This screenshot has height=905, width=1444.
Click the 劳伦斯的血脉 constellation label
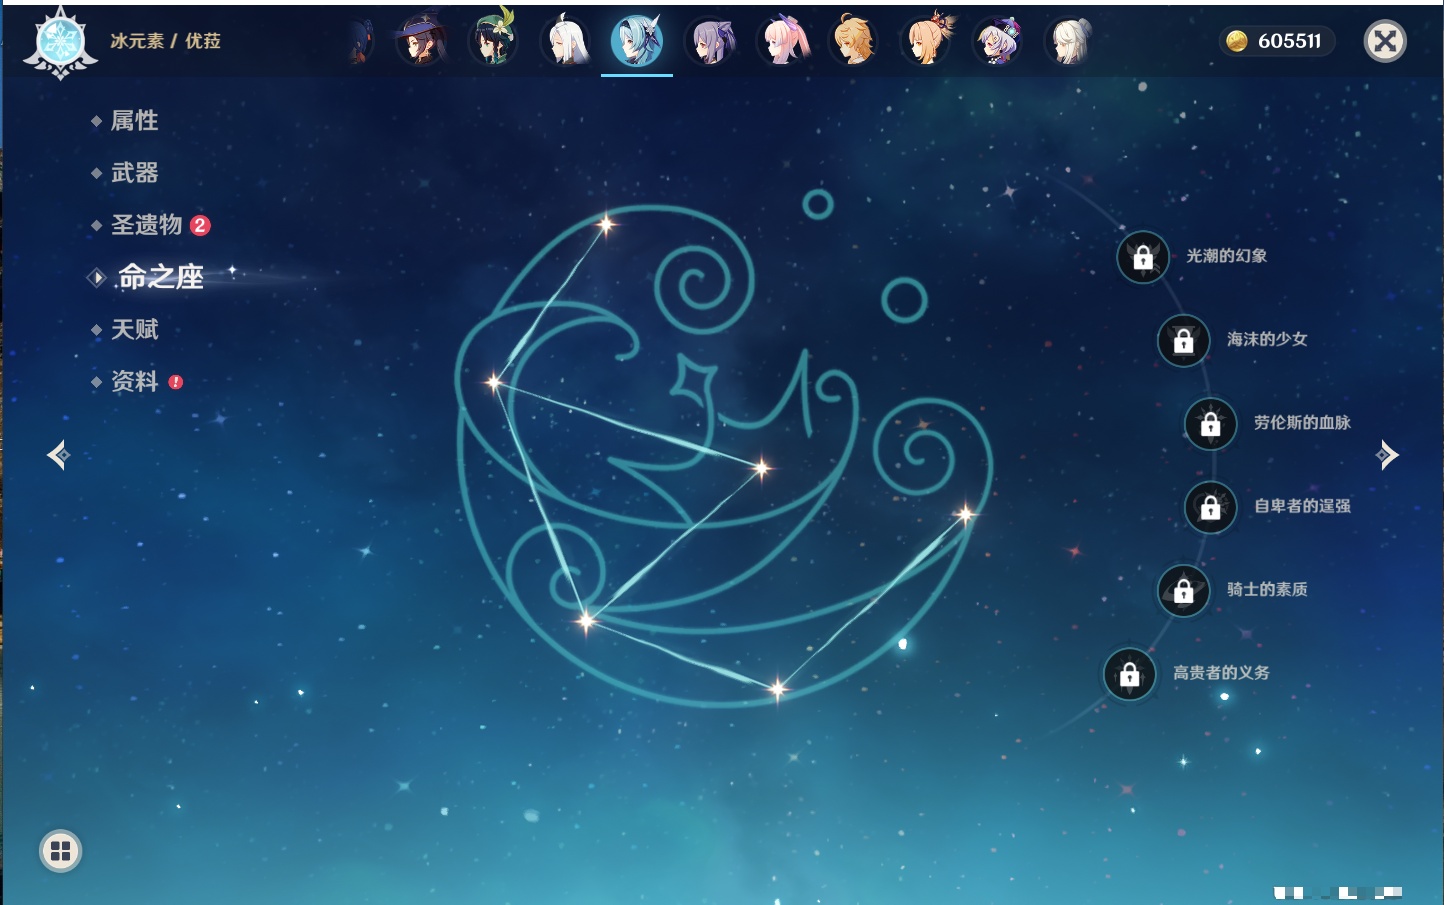point(1302,423)
